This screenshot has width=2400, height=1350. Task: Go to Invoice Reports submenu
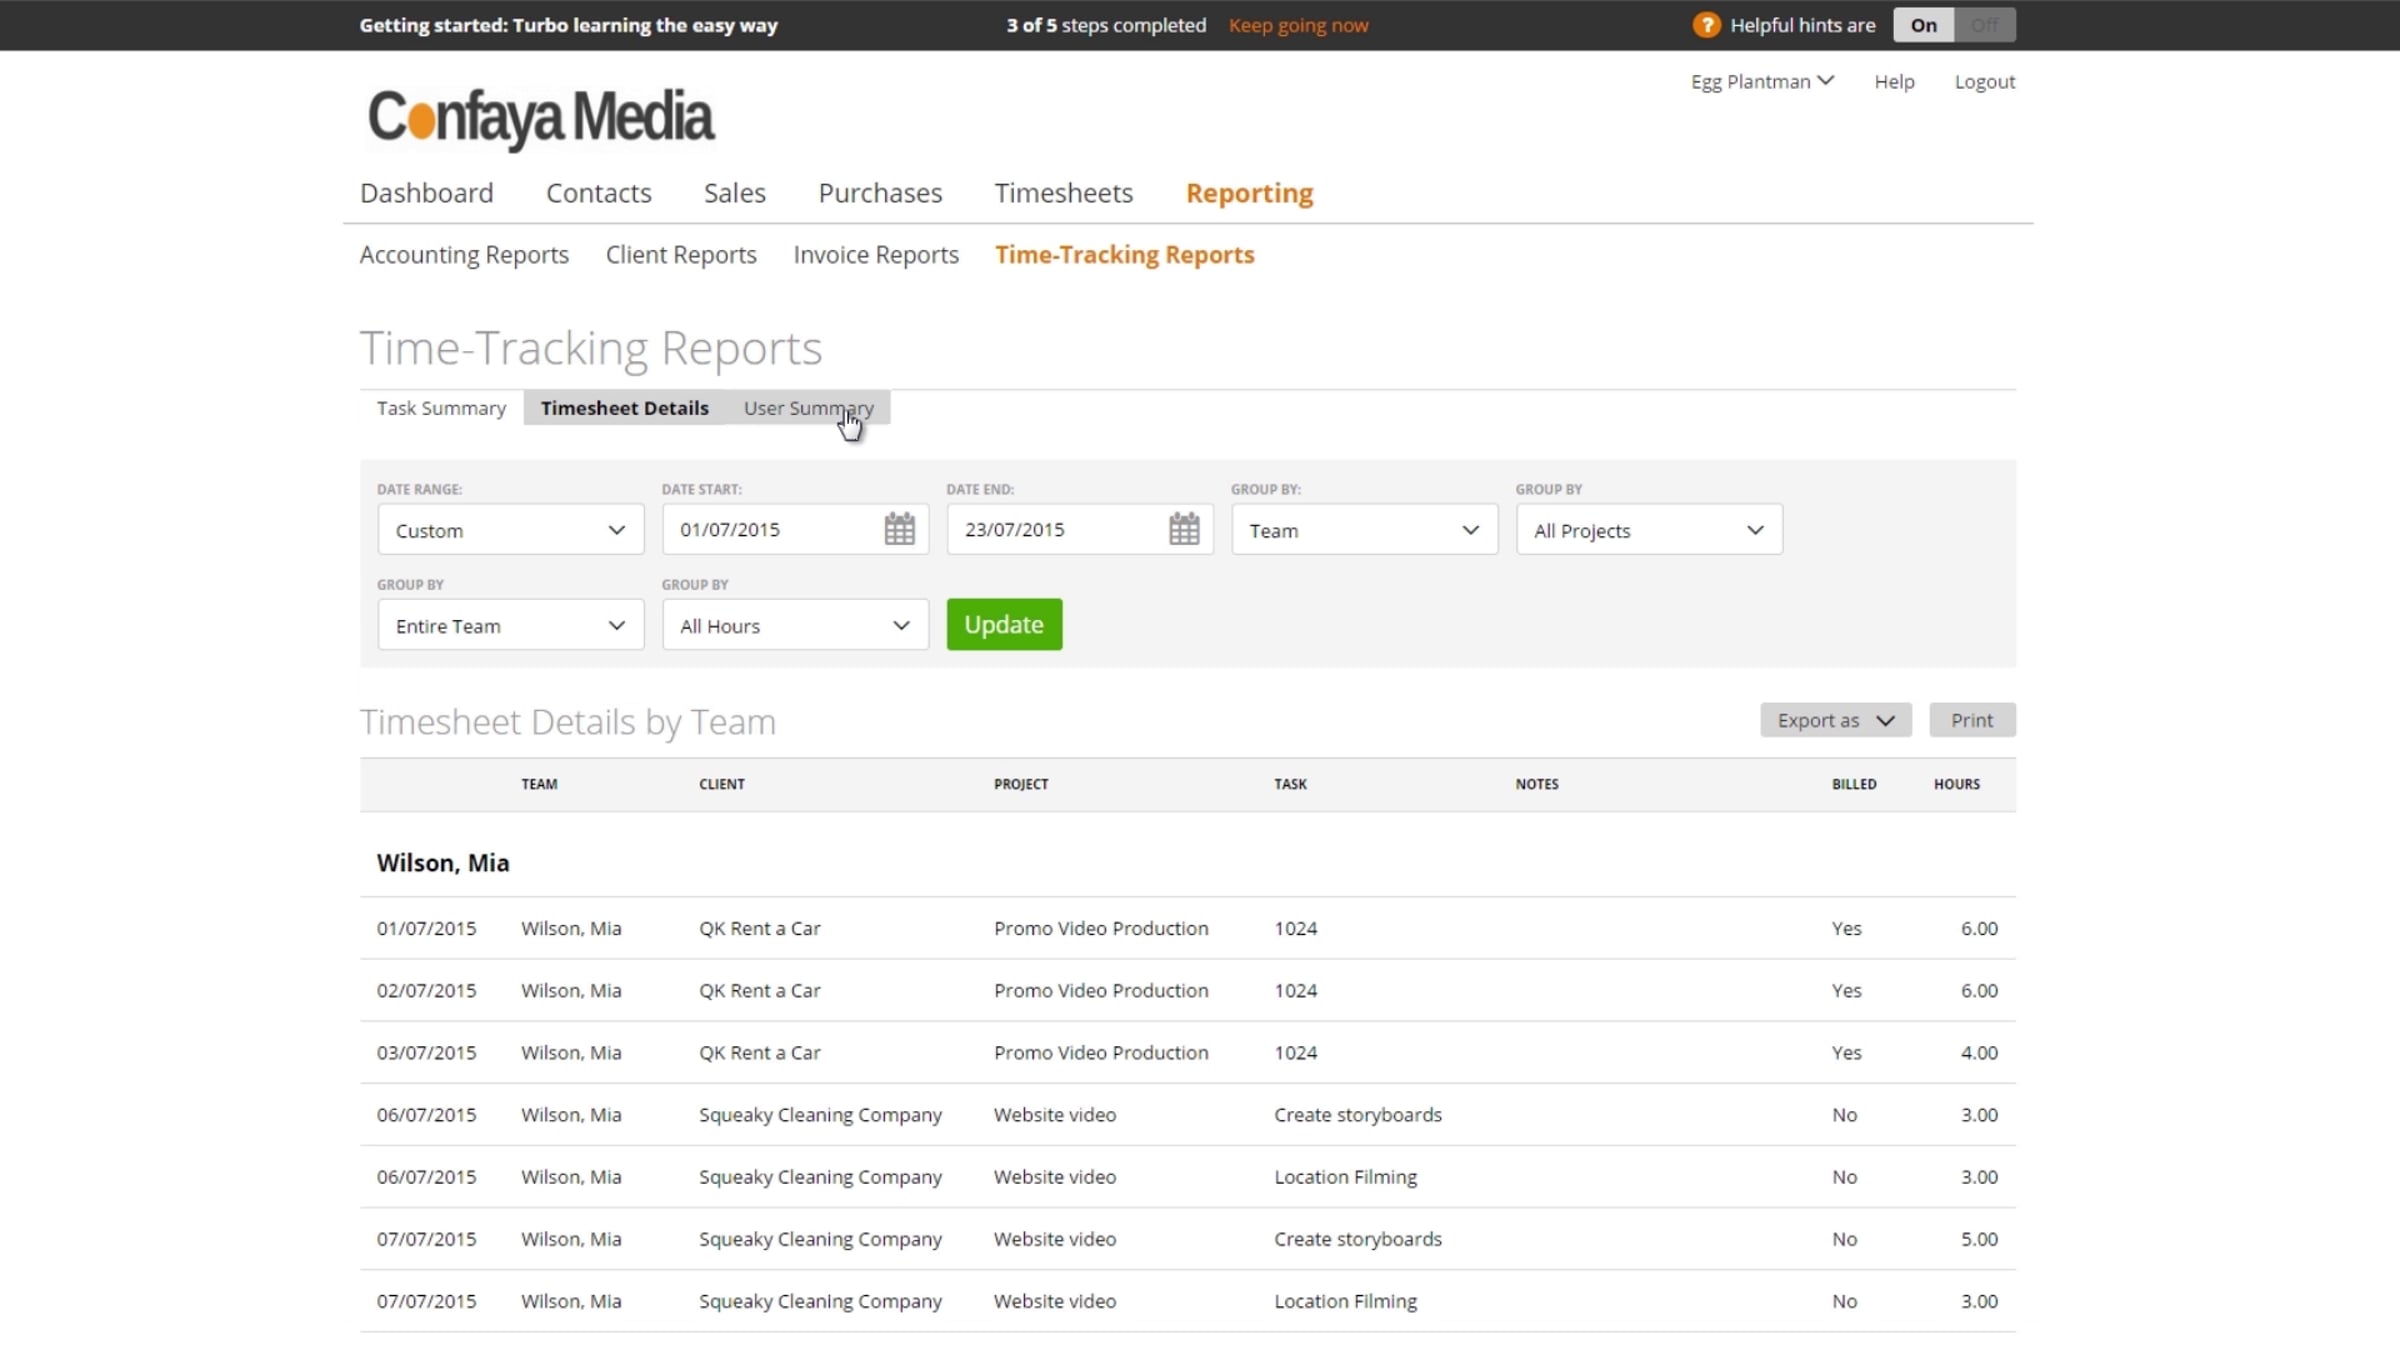[875, 255]
